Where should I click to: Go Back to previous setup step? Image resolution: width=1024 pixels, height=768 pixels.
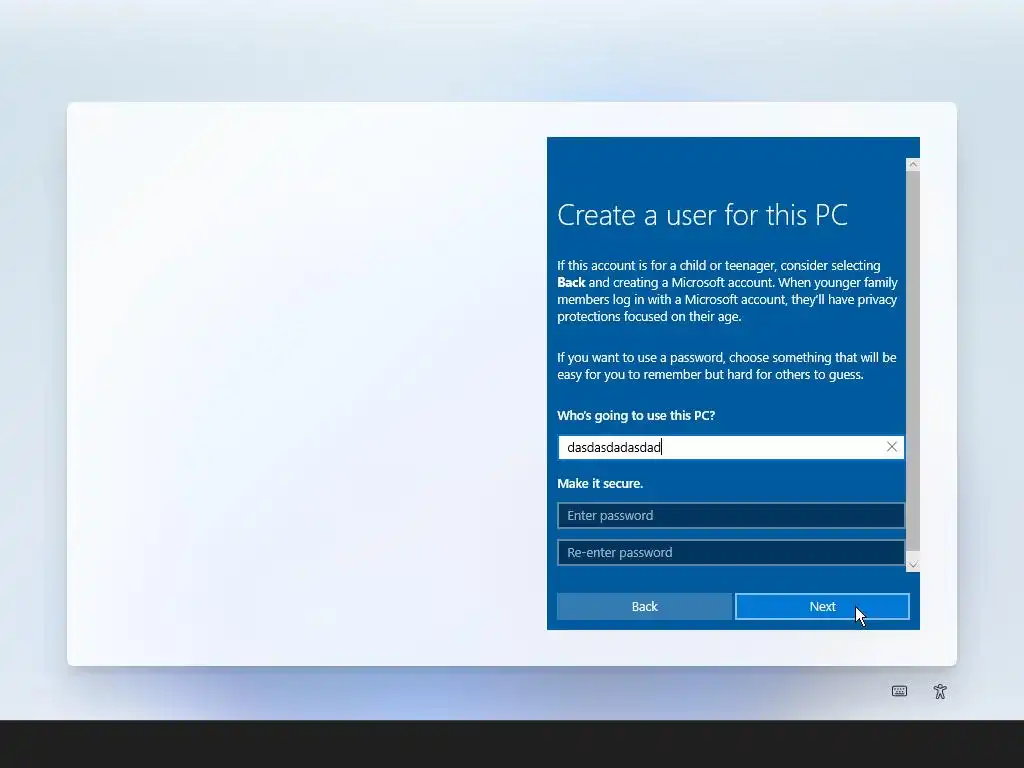click(645, 607)
